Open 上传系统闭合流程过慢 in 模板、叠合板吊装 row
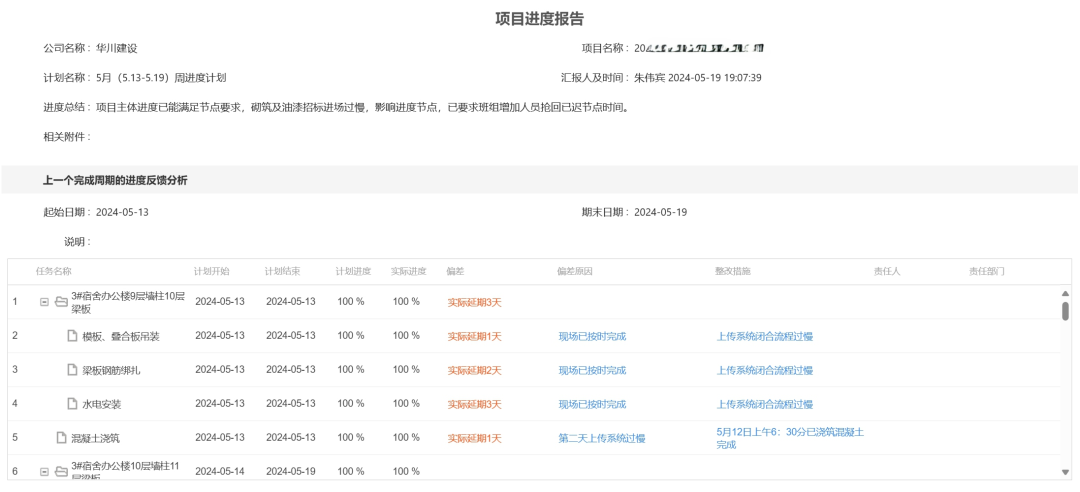Viewport: 1080px width, 492px height. [765, 336]
